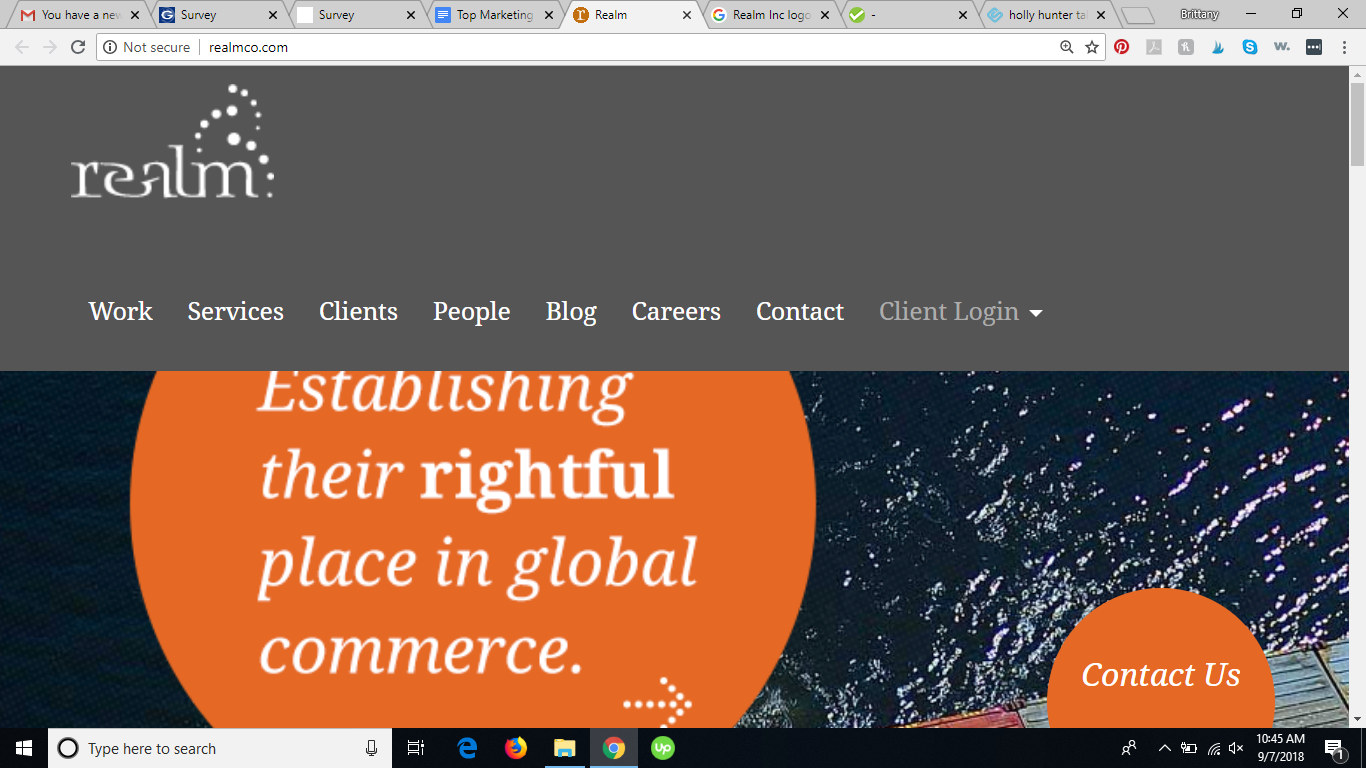
Task: Close the Gmail tab
Action: tap(135, 15)
